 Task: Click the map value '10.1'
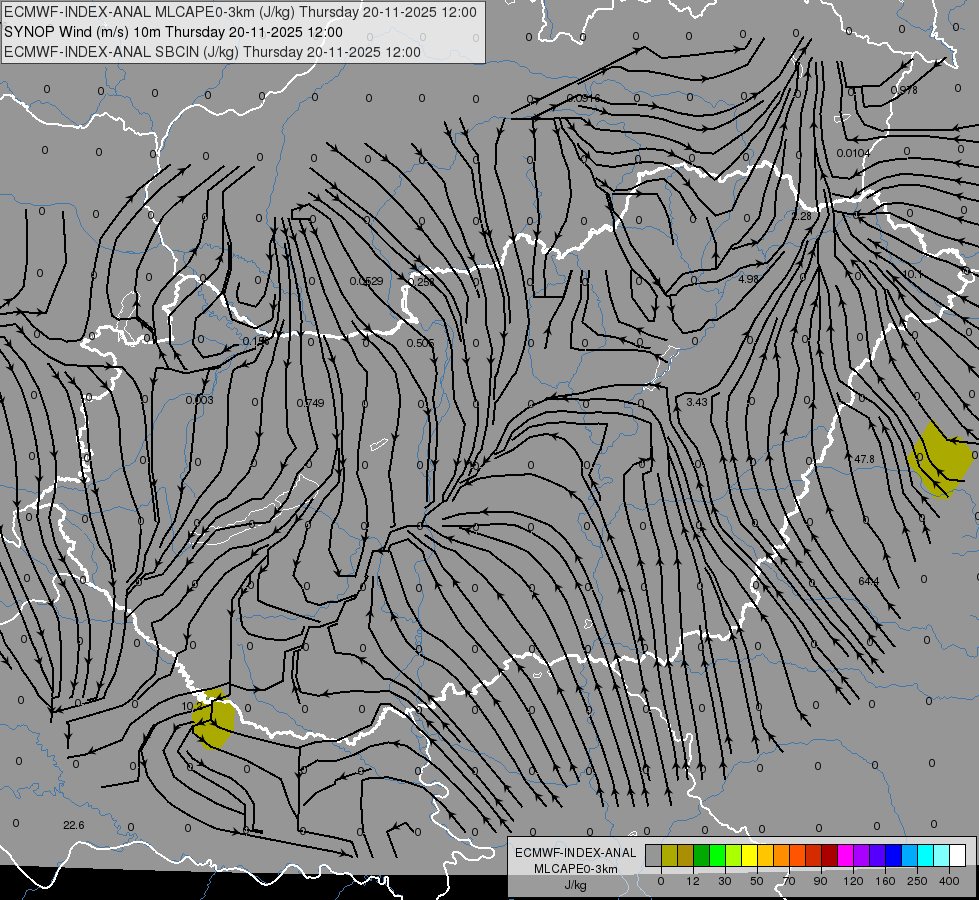[912, 275]
